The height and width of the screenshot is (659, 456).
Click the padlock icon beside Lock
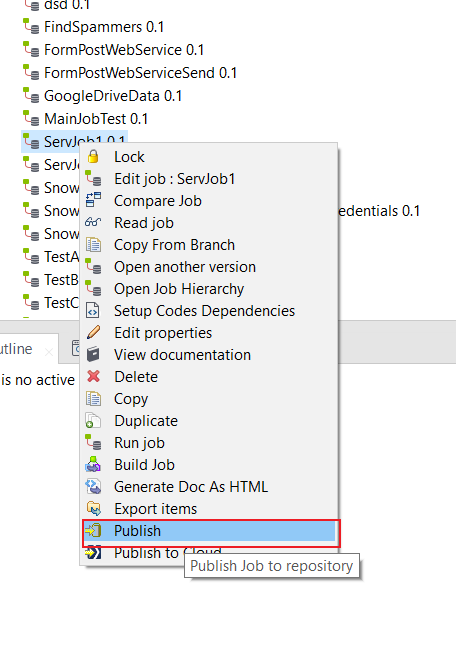(x=93, y=157)
